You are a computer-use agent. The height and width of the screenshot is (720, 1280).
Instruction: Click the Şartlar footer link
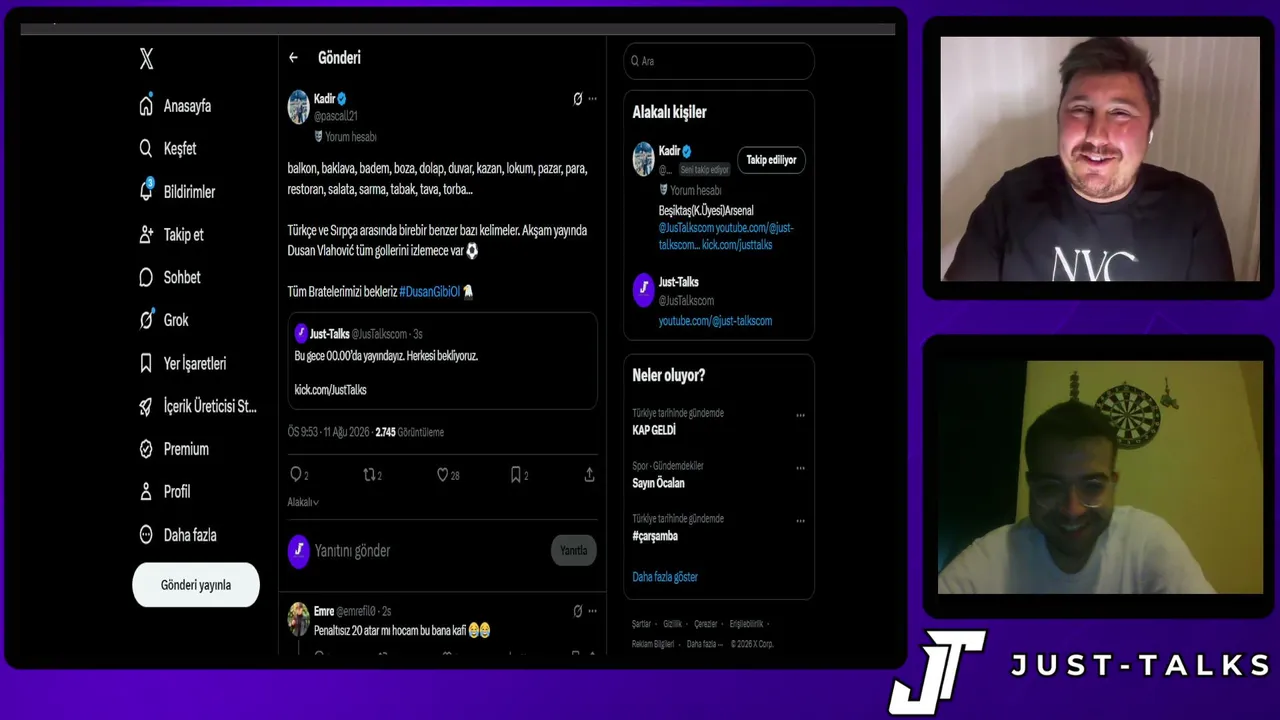pyautogui.click(x=641, y=624)
